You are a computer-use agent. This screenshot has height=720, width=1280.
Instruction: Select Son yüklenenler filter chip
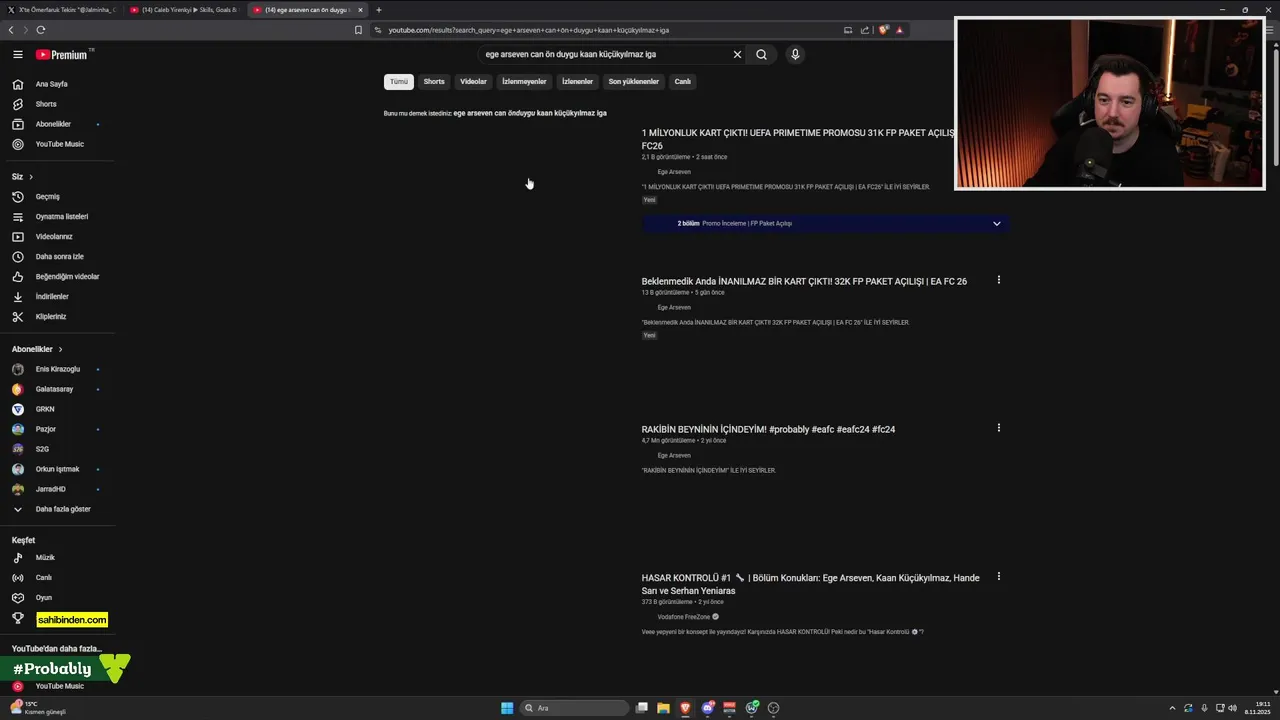click(x=634, y=82)
